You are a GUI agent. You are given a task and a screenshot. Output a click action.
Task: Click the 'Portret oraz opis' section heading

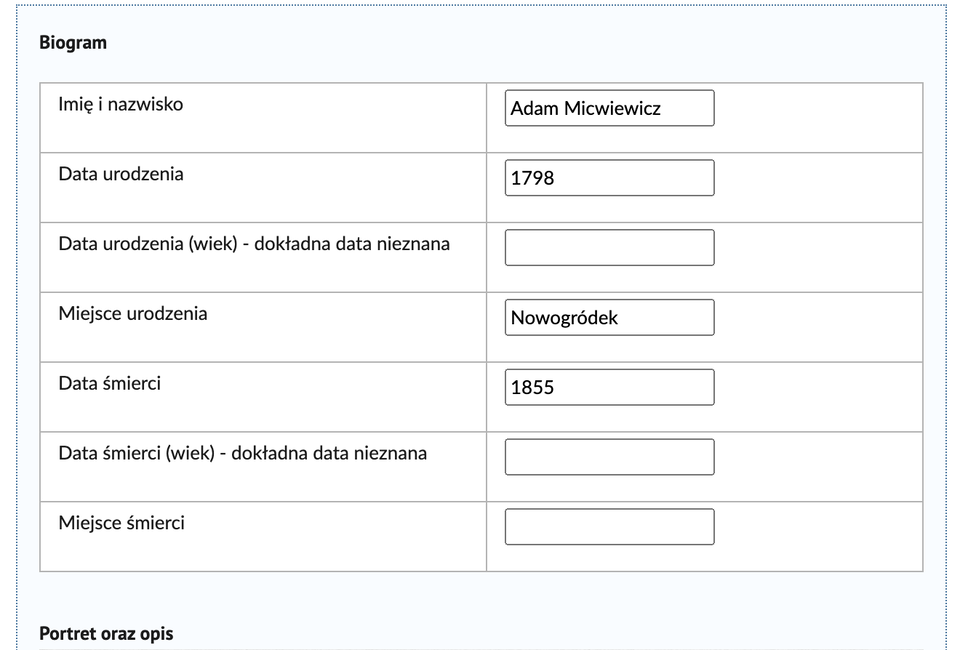coord(106,634)
